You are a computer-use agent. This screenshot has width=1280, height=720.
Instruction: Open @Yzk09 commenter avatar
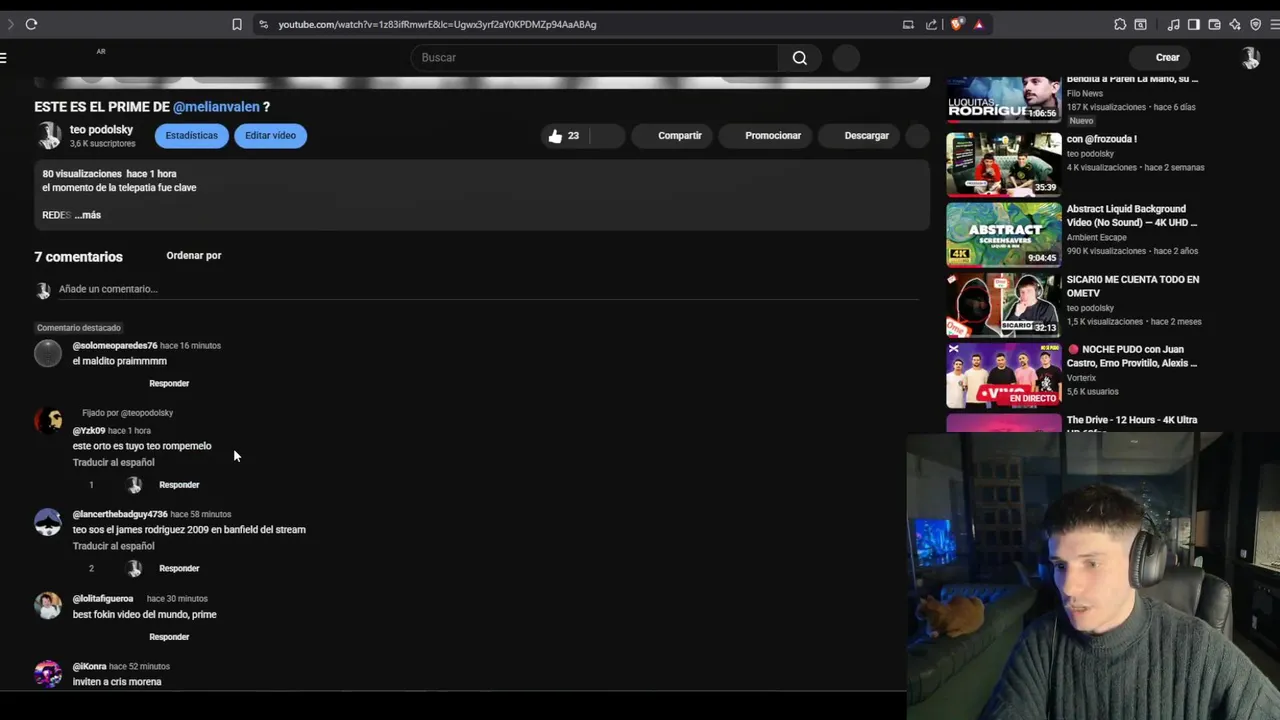pos(48,420)
